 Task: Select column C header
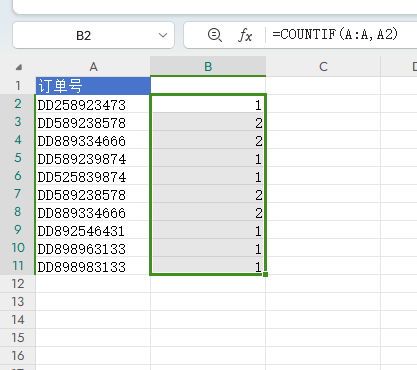pos(323,67)
